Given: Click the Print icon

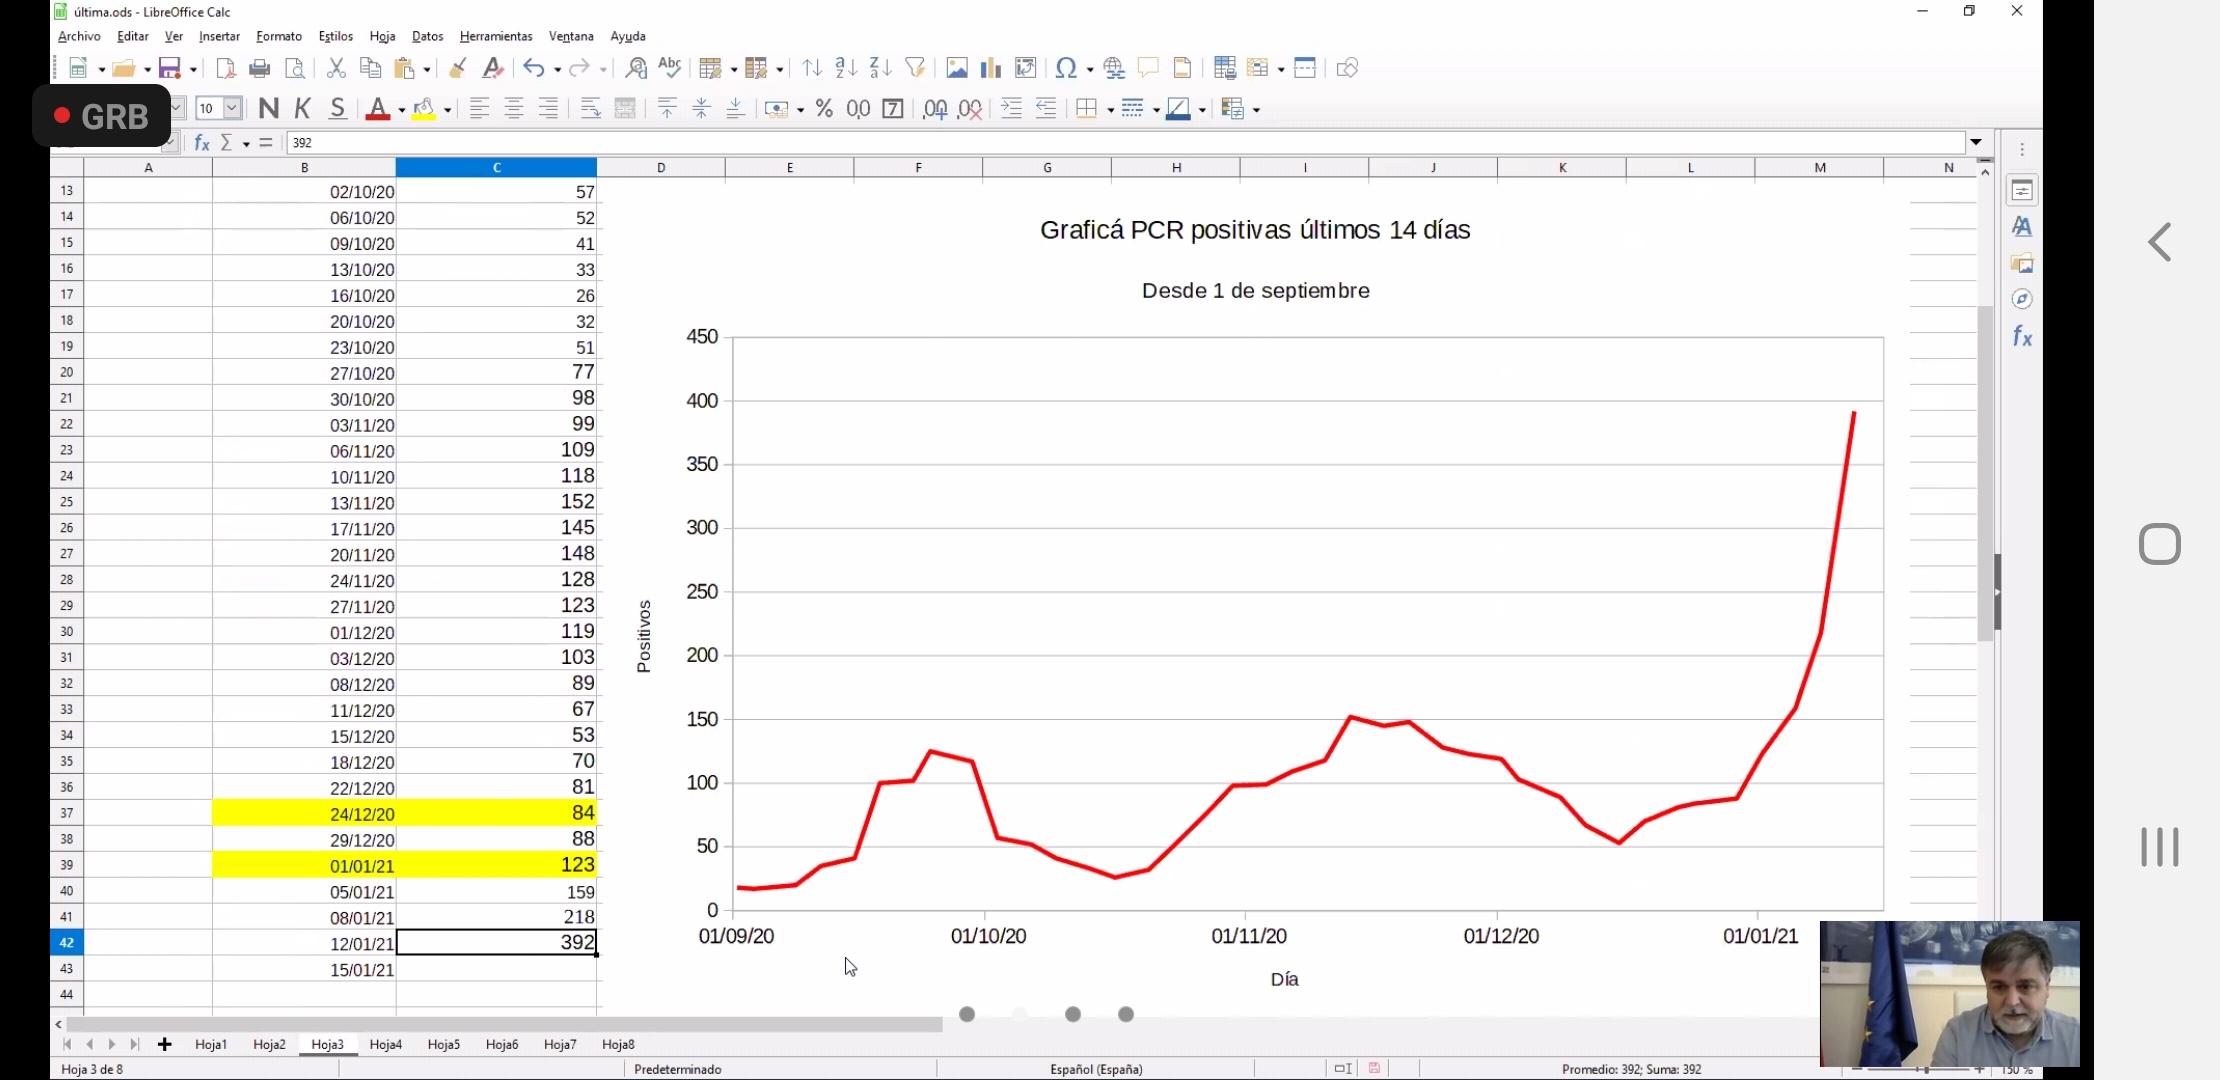Looking at the screenshot, I should (x=260, y=68).
